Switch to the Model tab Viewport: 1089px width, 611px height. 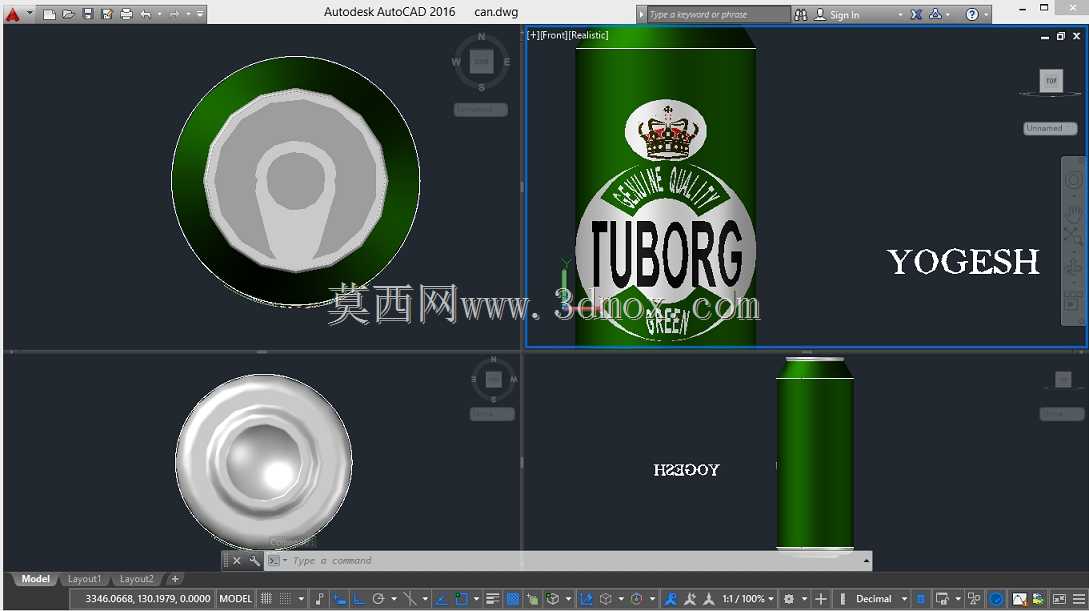click(35, 579)
